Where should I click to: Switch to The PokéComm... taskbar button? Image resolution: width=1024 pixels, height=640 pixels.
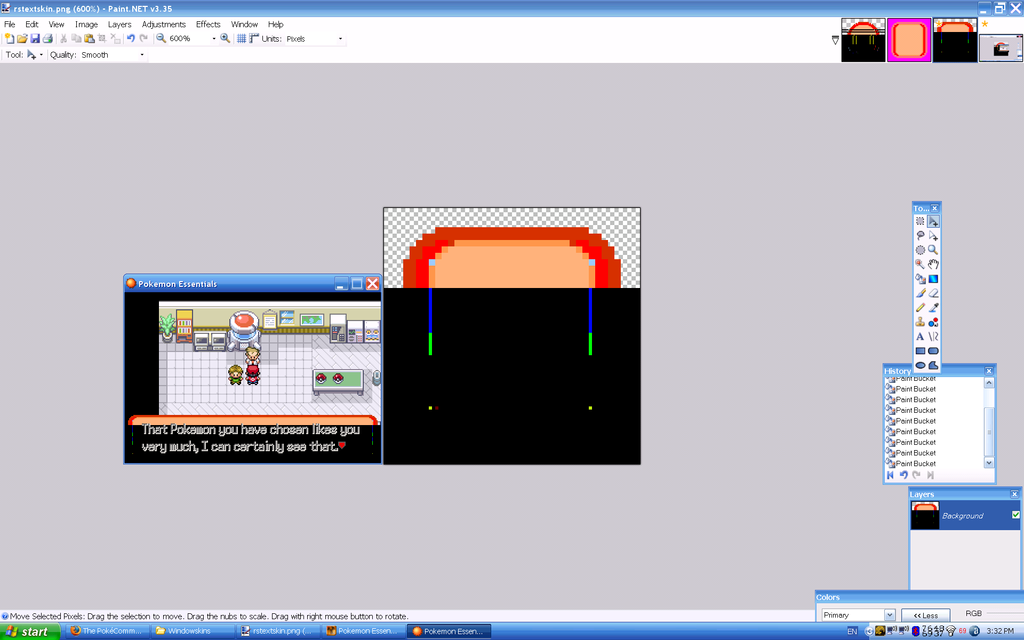click(106, 631)
